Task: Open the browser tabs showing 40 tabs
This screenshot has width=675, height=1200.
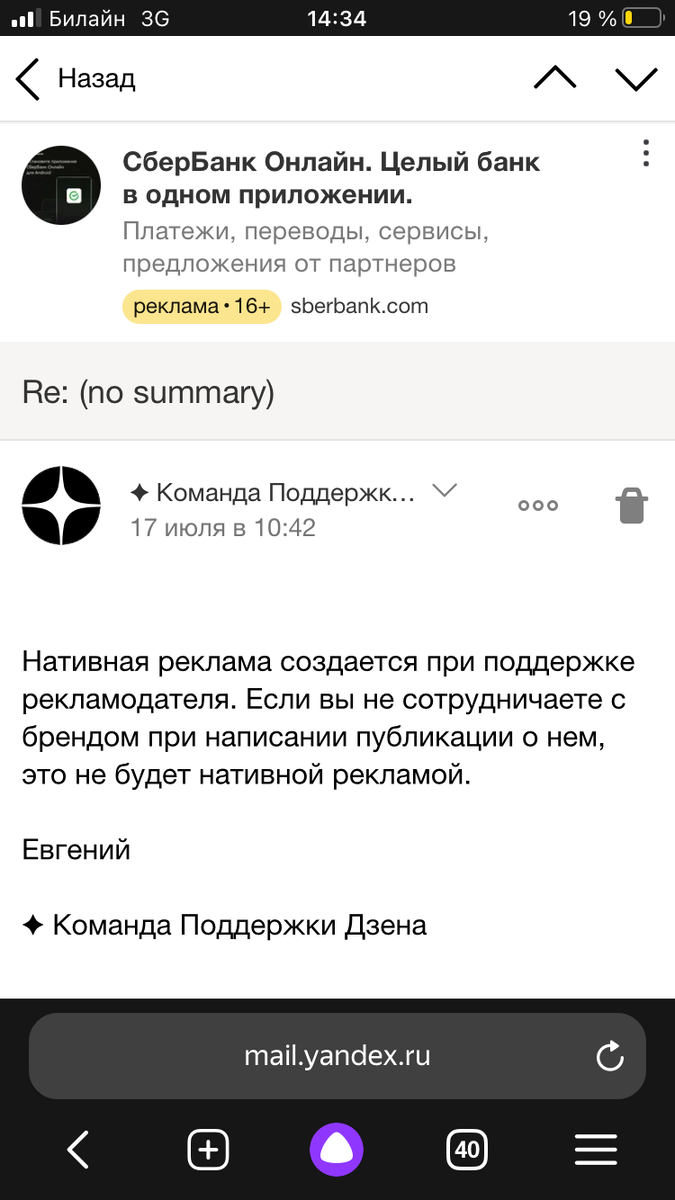Action: [466, 1149]
